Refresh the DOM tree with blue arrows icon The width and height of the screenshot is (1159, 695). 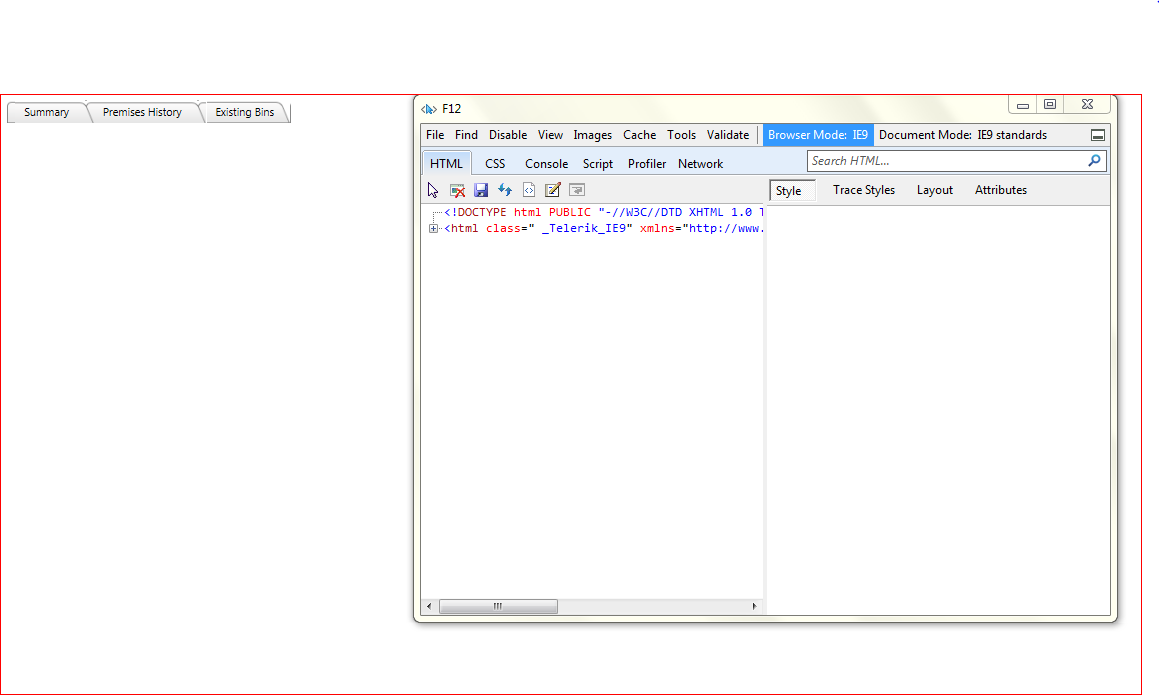[505, 190]
